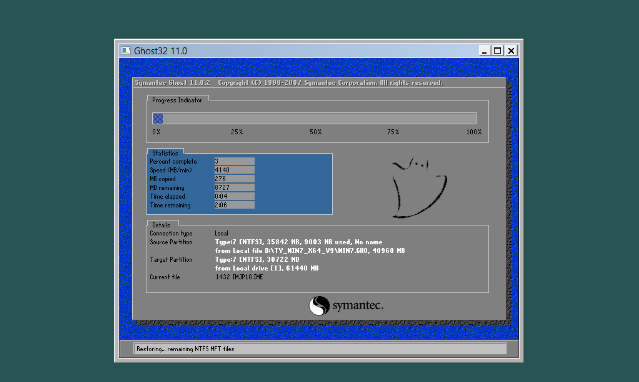This screenshot has height=382, width=639.
Task: Click the MB remaining value box
Action: click(x=234, y=188)
